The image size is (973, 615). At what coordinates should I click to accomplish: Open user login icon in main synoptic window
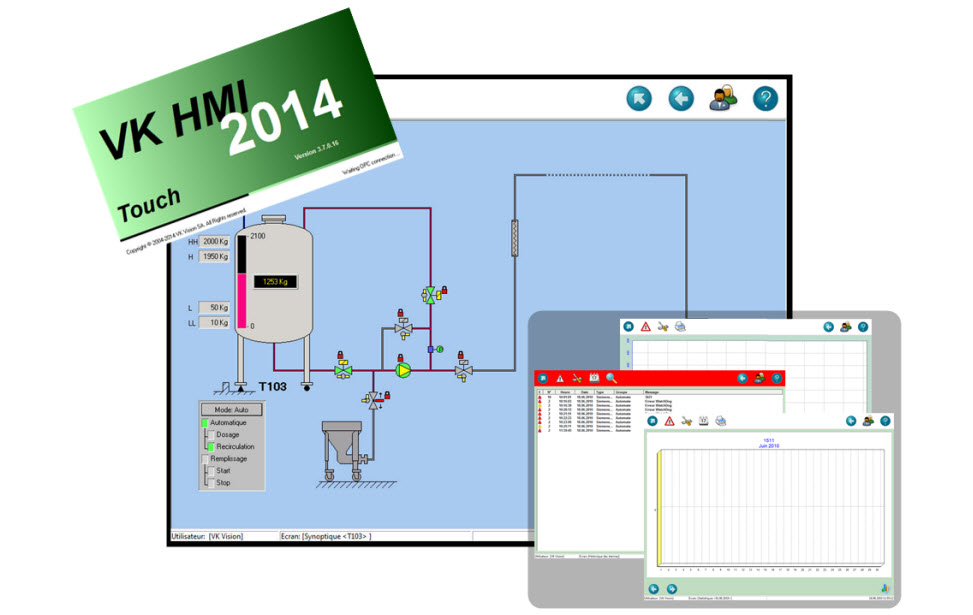(x=723, y=98)
